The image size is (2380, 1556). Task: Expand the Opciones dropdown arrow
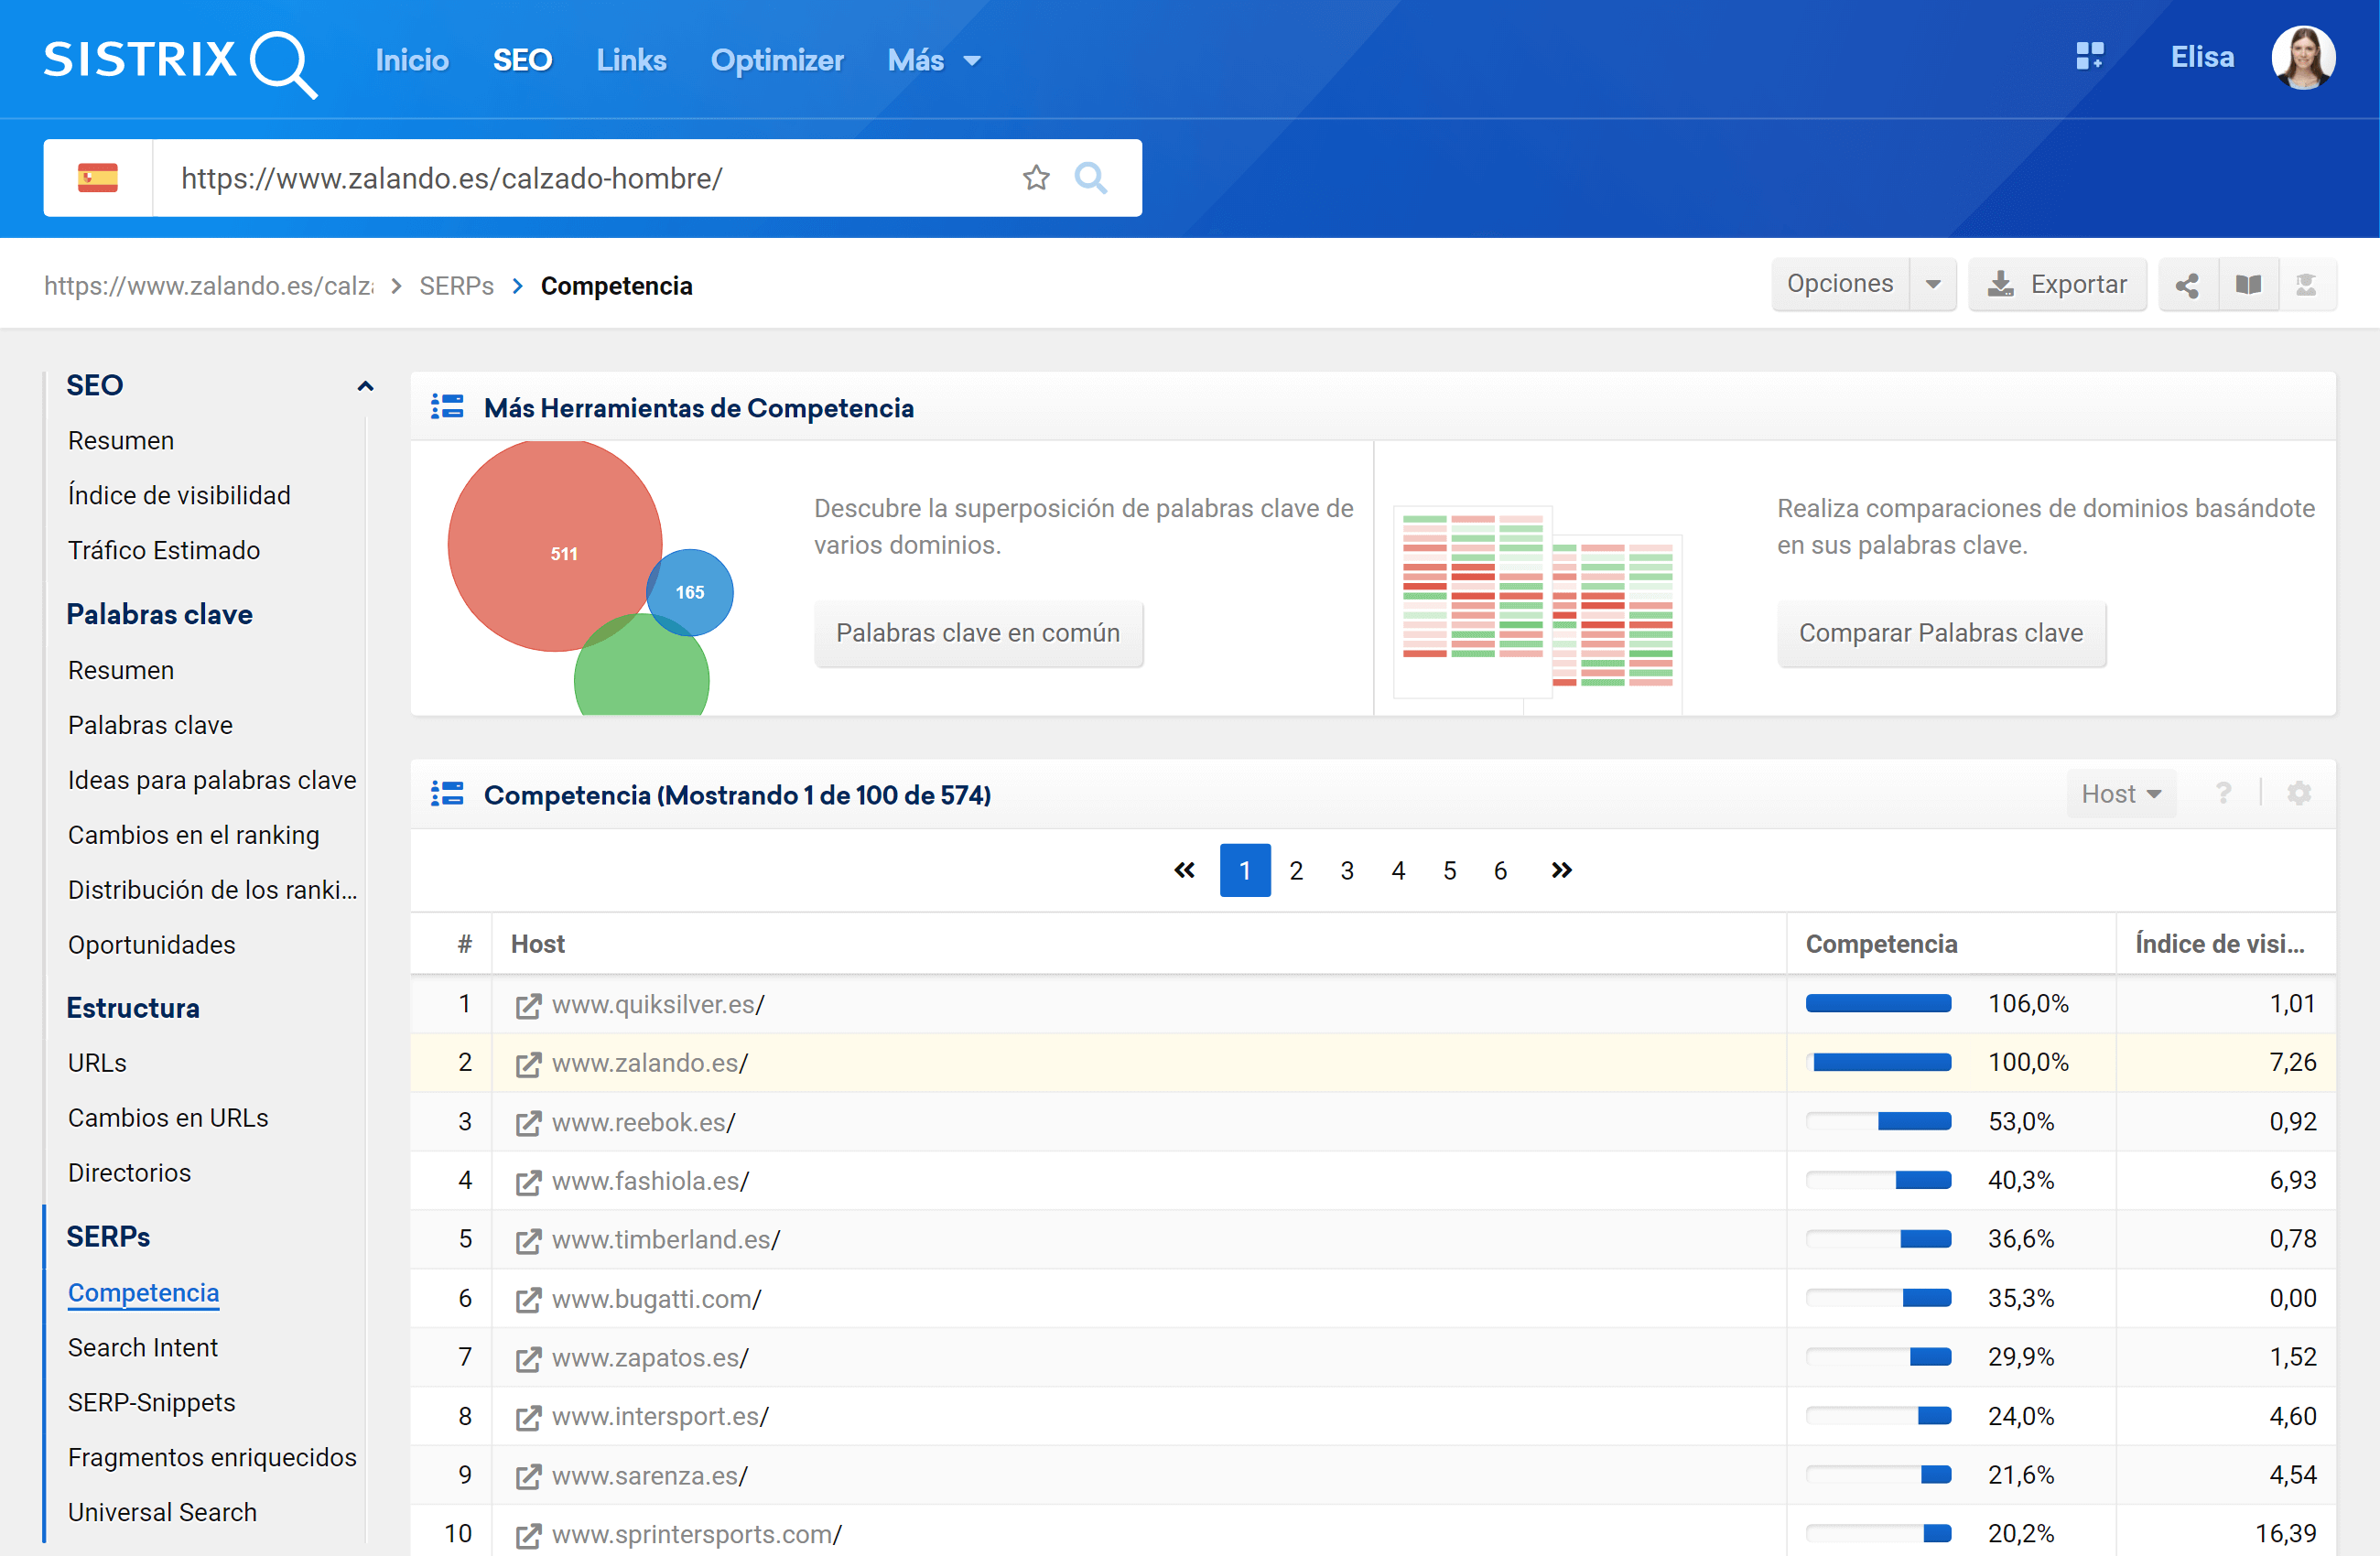(x=1933, y=285)
